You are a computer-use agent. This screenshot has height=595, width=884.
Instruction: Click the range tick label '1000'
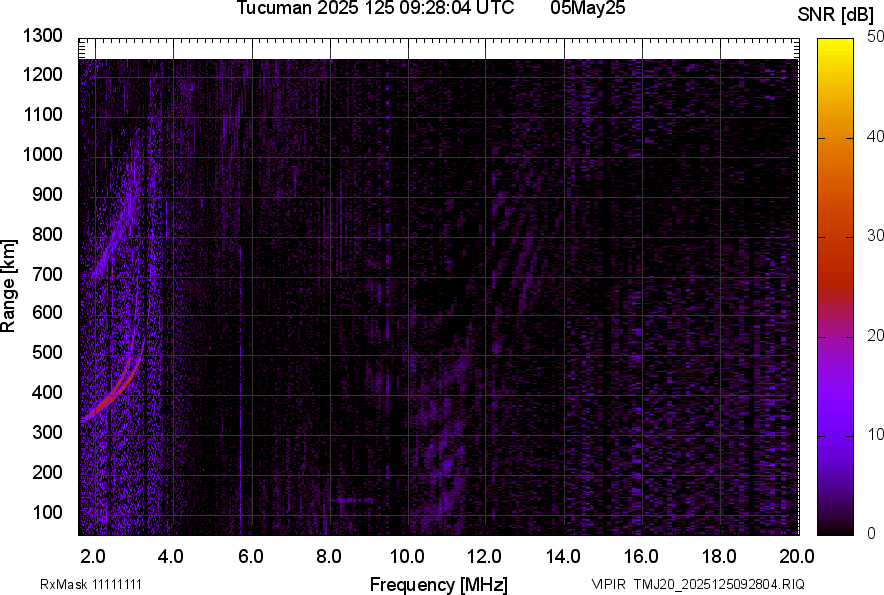click(42, 155)
